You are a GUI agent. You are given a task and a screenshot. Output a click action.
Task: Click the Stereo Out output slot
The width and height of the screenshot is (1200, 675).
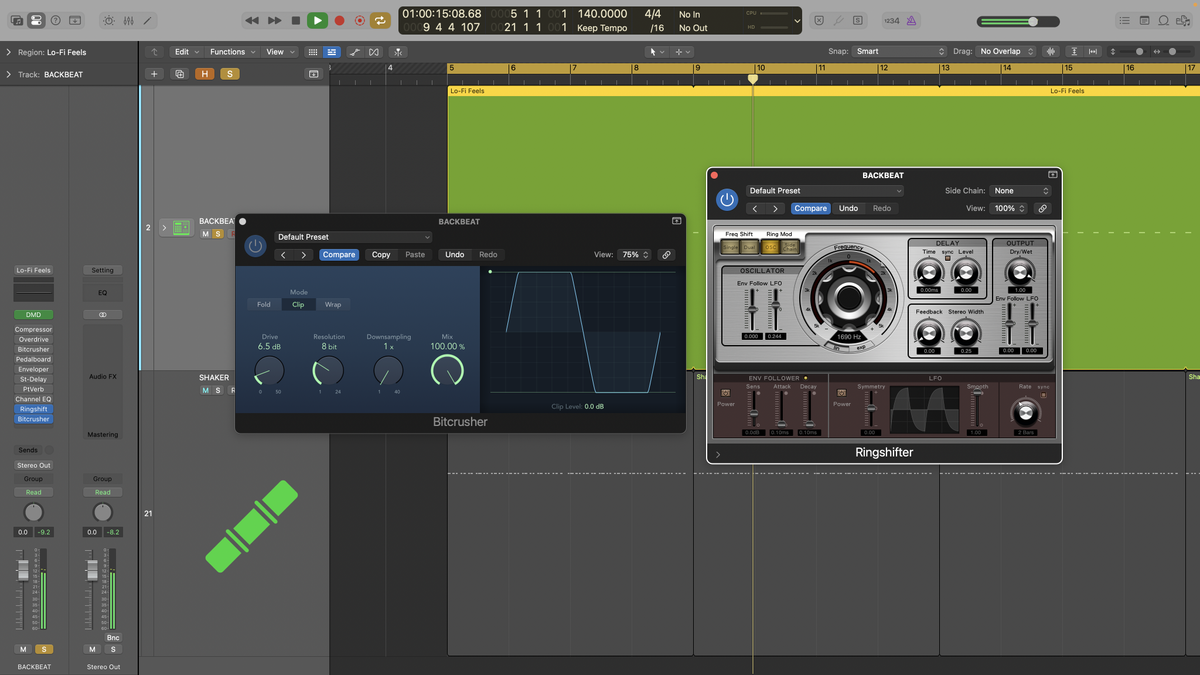(x=33, y=466)
